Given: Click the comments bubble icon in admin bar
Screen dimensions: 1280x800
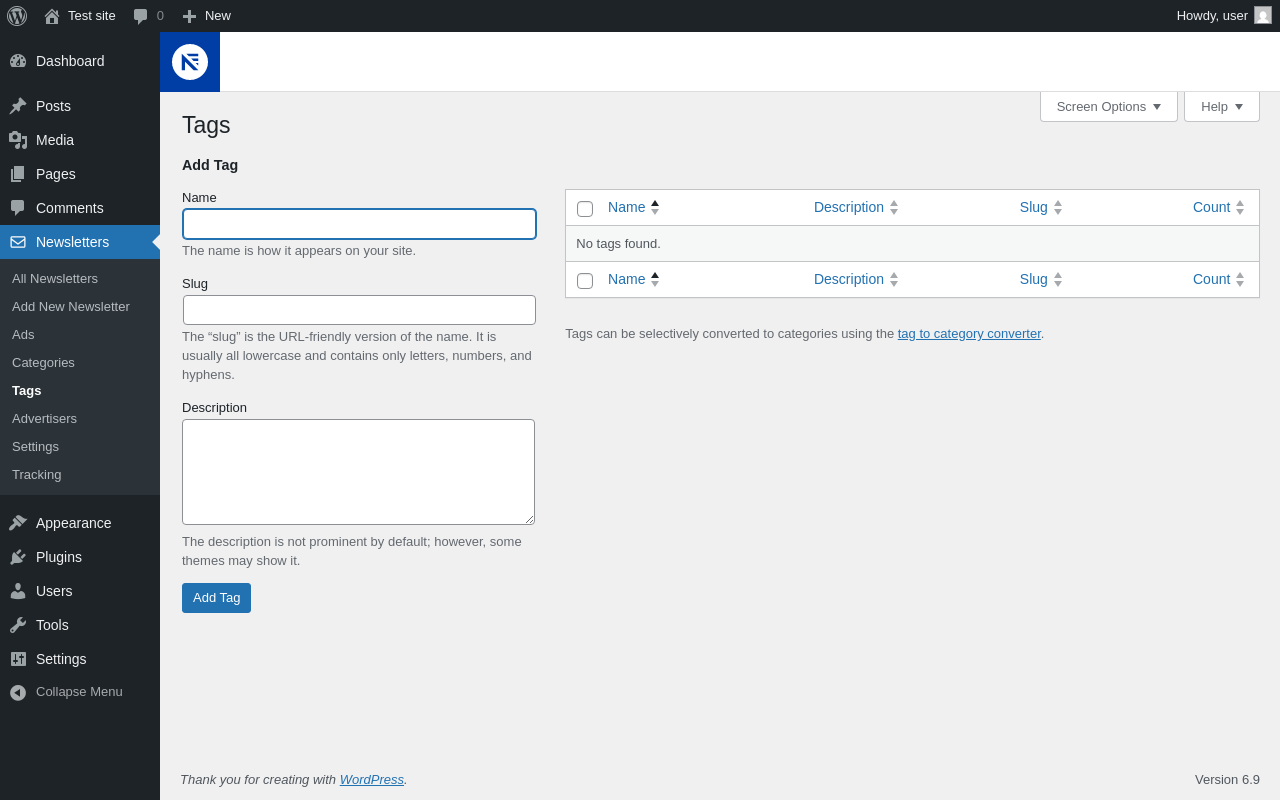Looking at the screenshot, I should click(141, 16).
